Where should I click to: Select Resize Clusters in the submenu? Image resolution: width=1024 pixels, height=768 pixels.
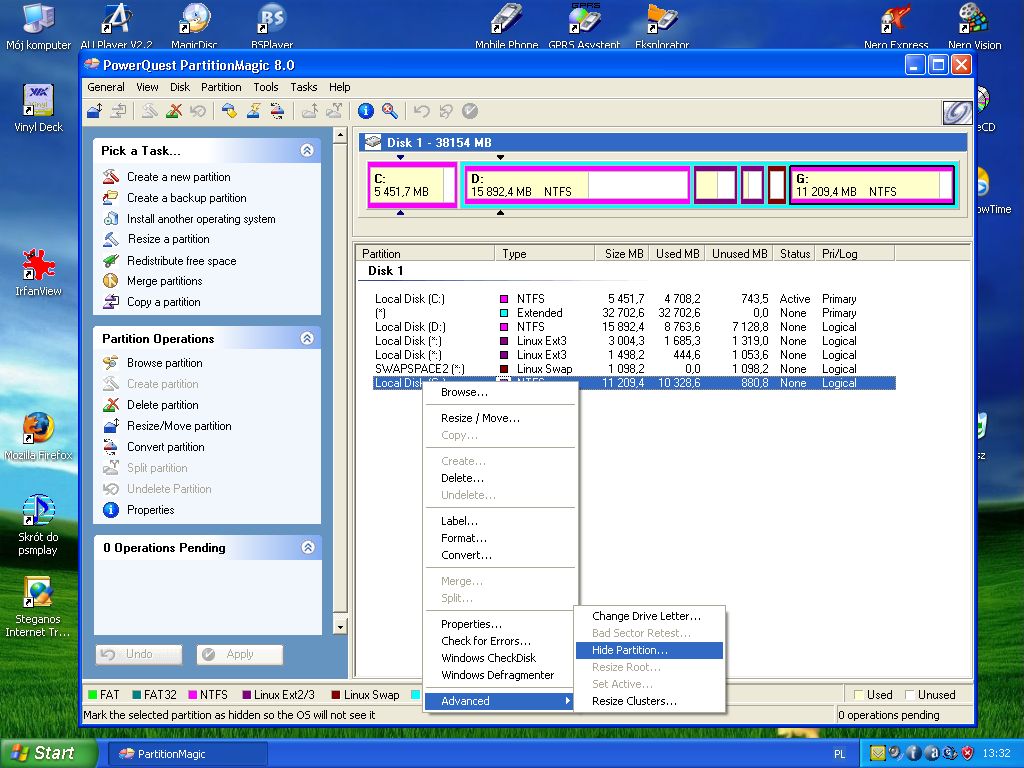pyautogui.click(x=649, y=701)
